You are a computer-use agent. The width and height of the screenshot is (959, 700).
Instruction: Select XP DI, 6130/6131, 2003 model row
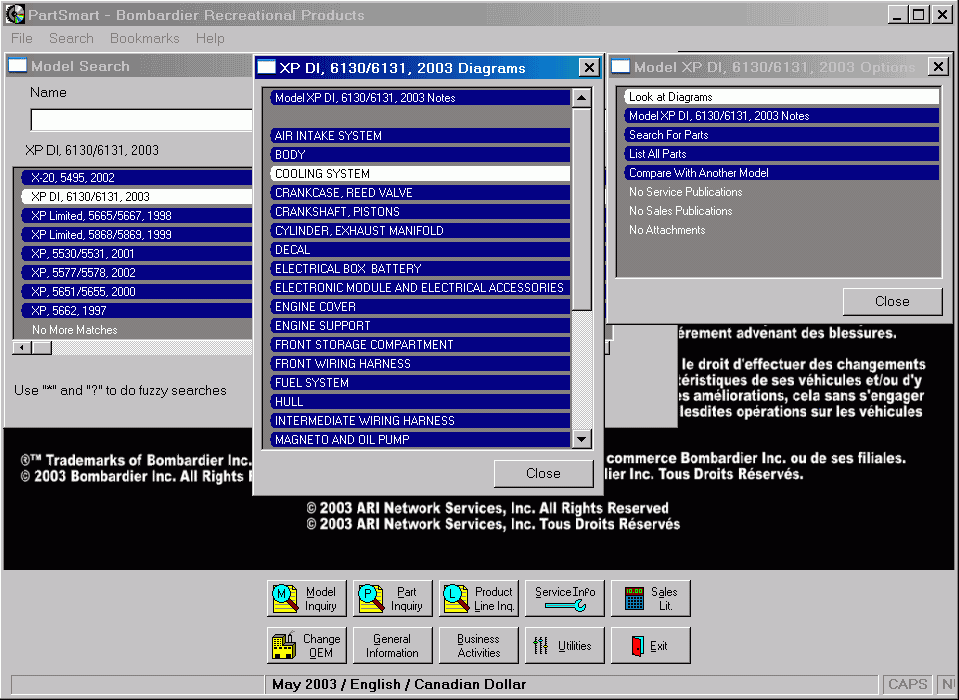click(137, 196)
